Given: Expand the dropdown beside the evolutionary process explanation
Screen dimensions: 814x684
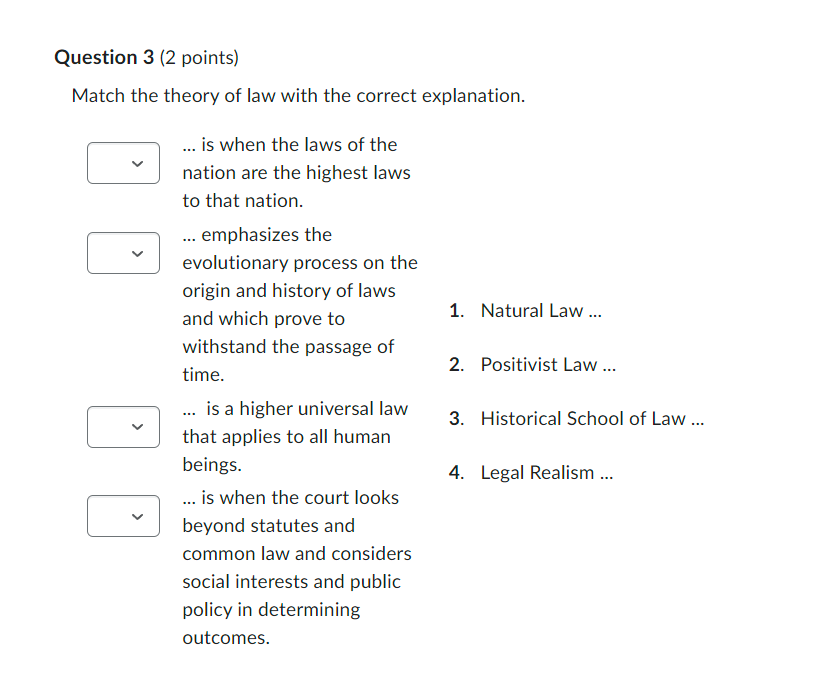Looking at the screenshot, I should point(123,253).
